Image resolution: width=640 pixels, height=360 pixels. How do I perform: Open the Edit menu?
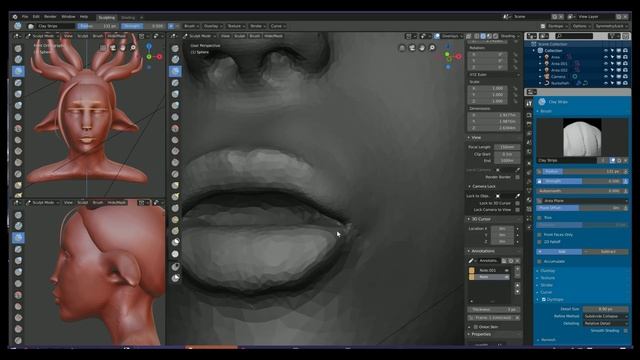coord(36,17)
